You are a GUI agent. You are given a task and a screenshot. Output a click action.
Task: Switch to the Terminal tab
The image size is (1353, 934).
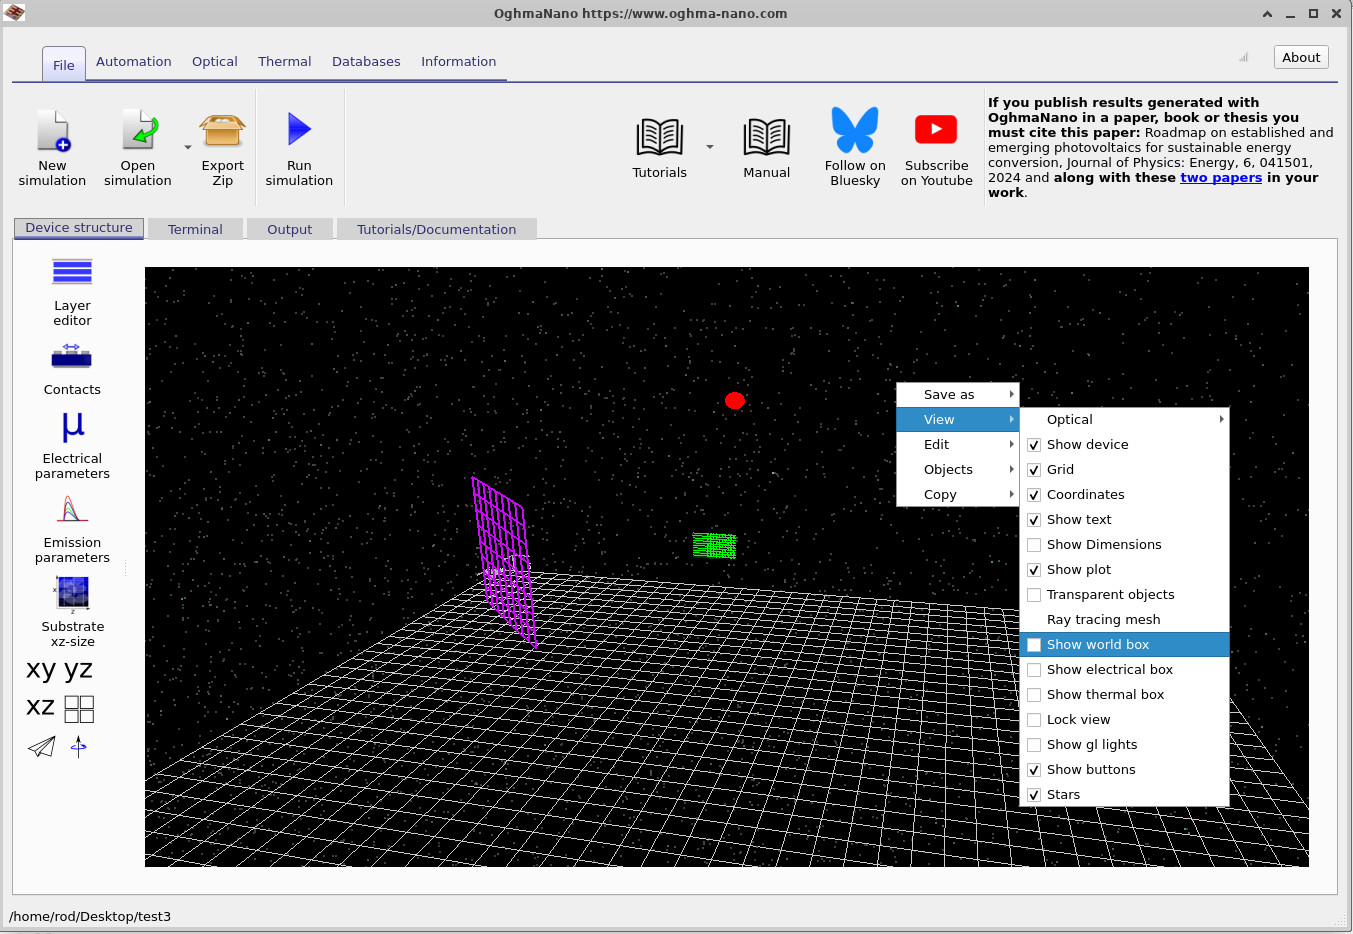point(195,228)
